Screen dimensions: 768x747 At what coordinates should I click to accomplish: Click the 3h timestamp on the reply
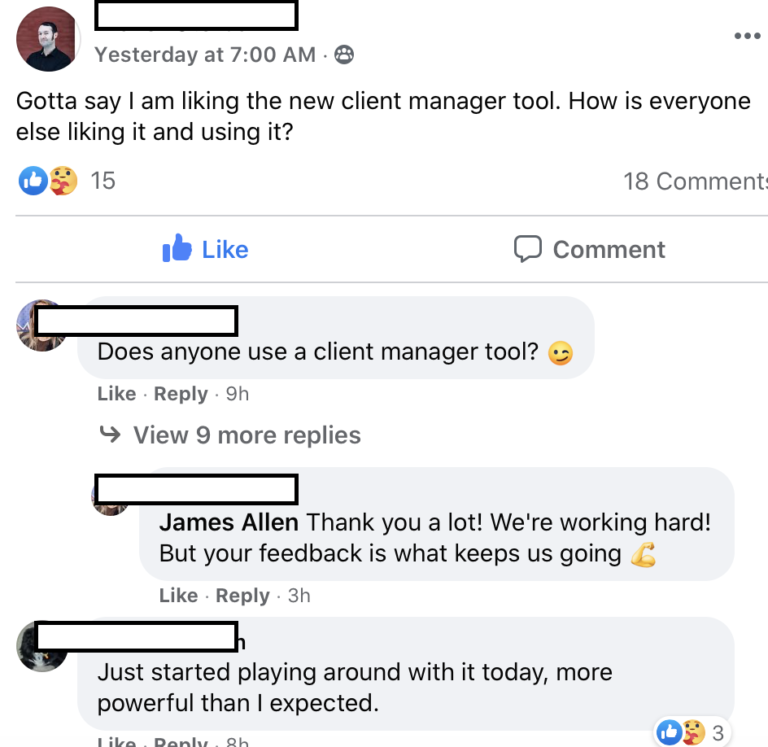click(x=299, y=596)
